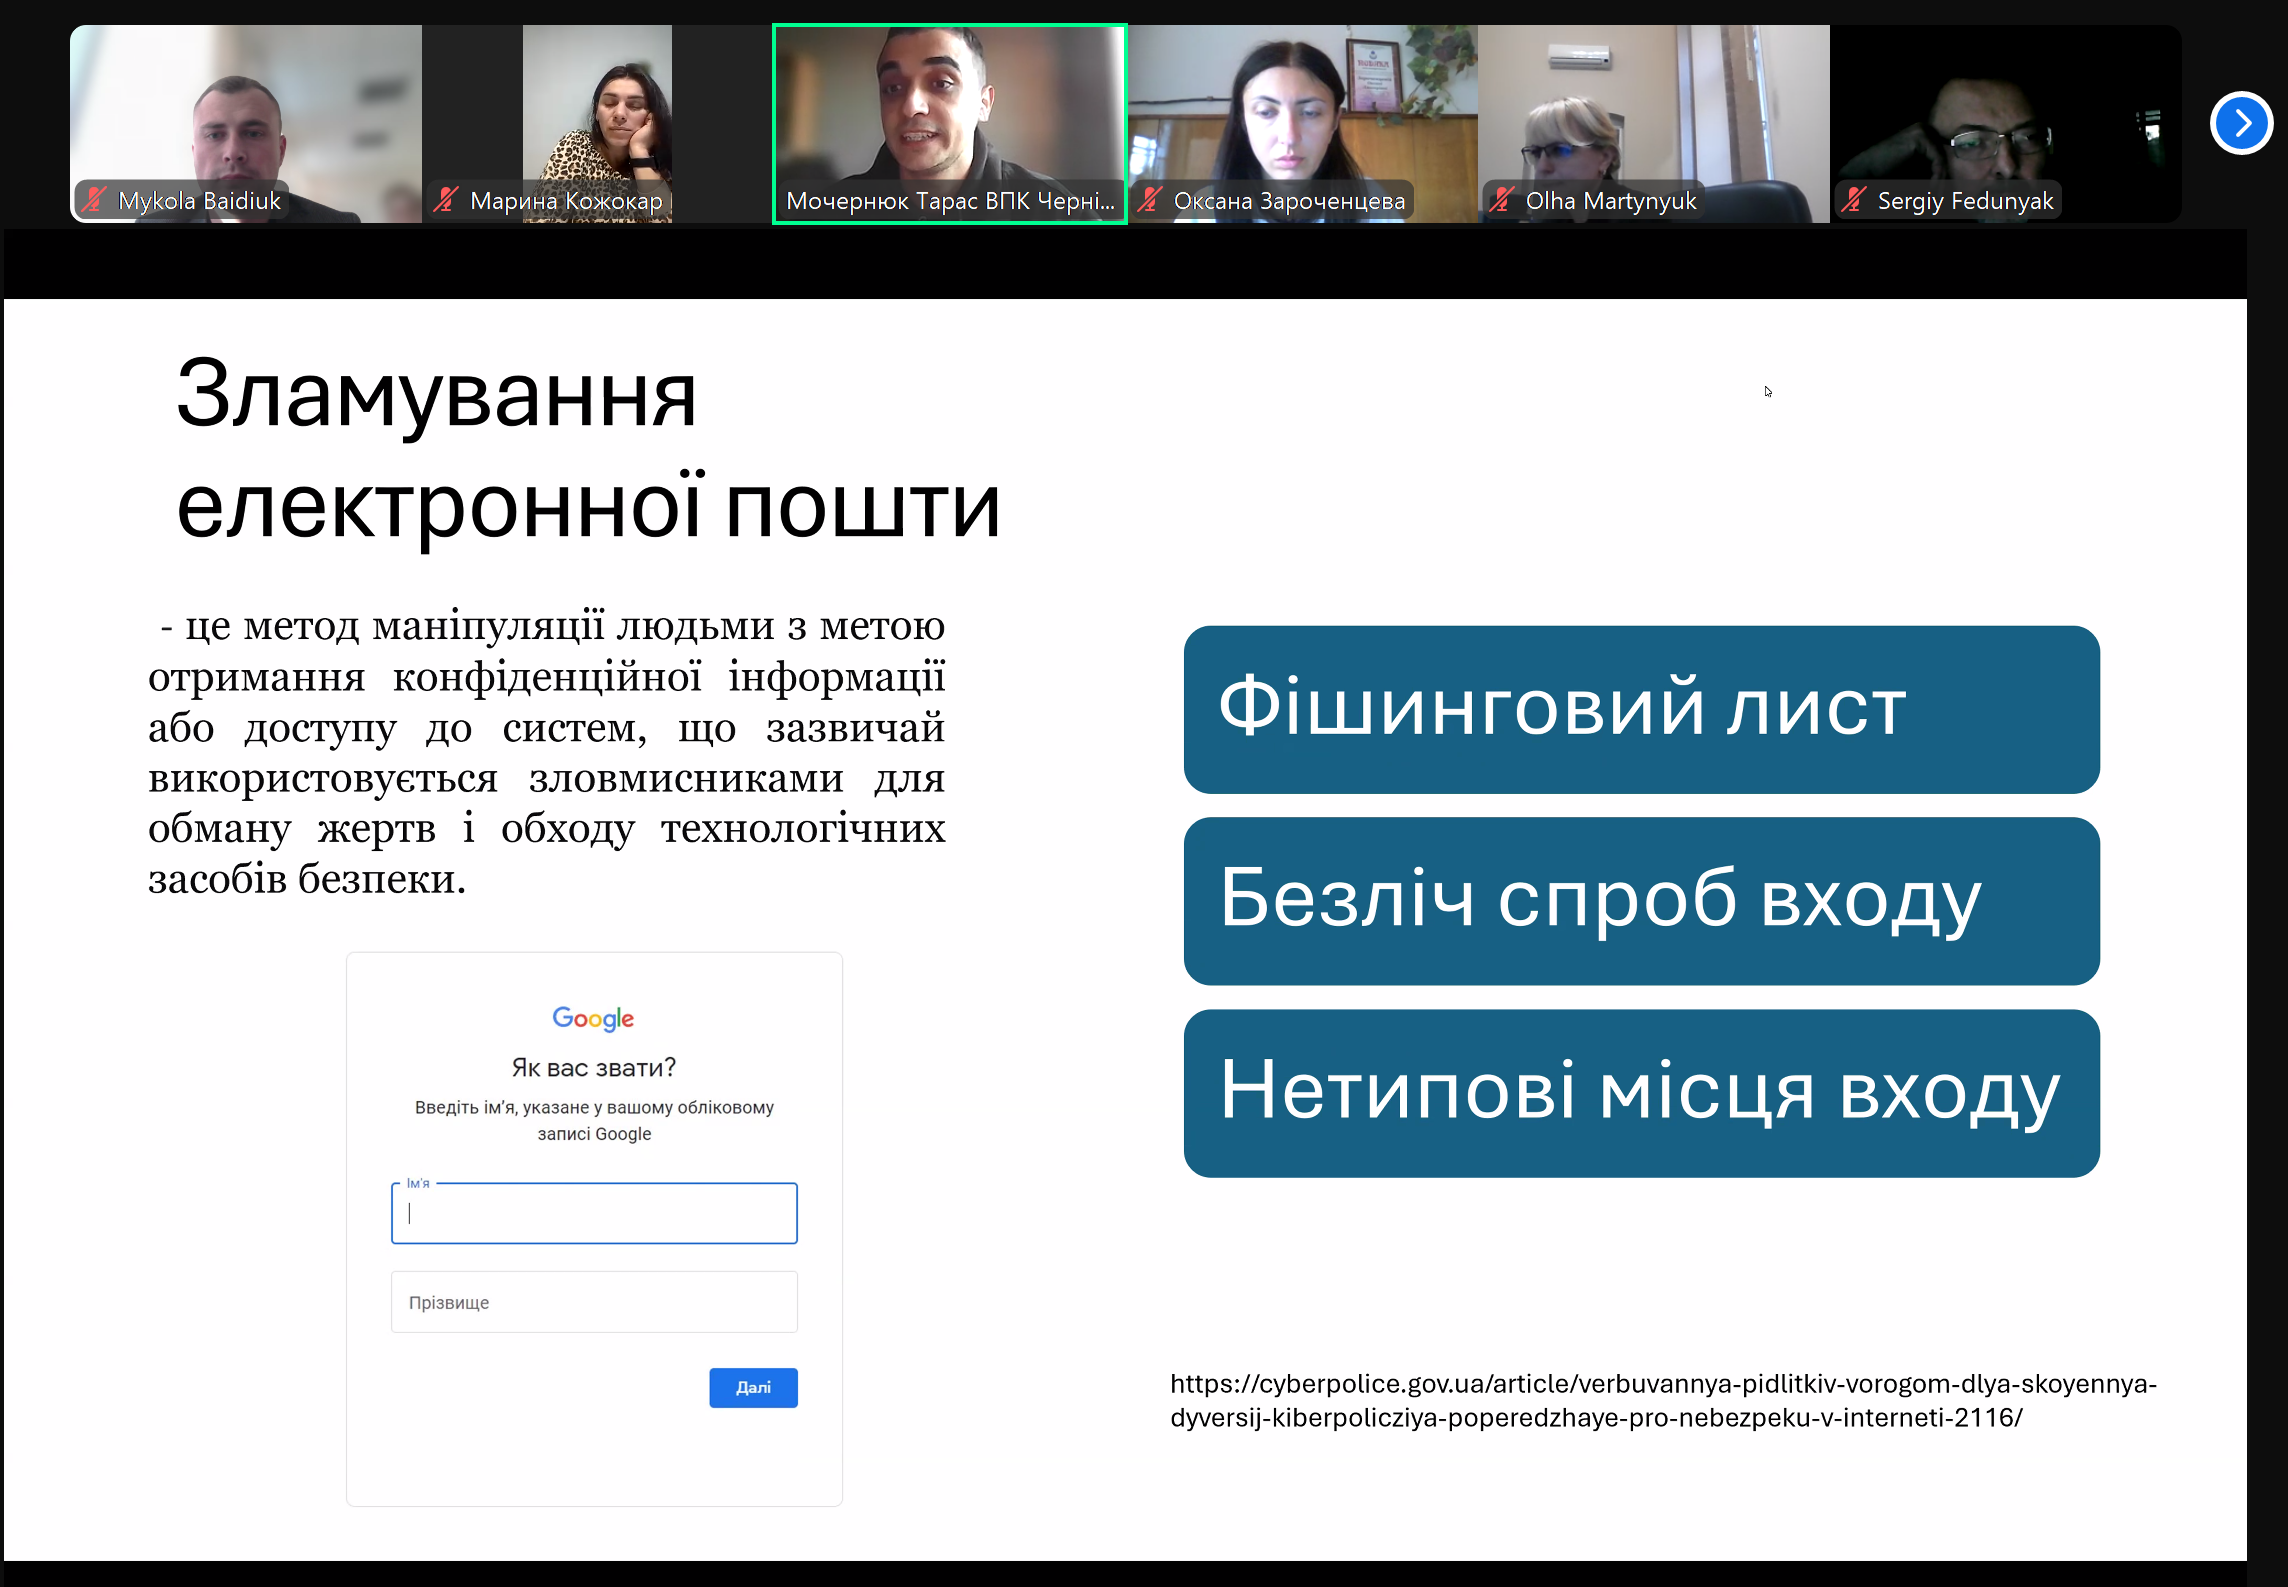The width and height of the screenshot is (2288, 1587).
Task: Select Марина Кожокар's video thumbnail
Action: (597, 124)
